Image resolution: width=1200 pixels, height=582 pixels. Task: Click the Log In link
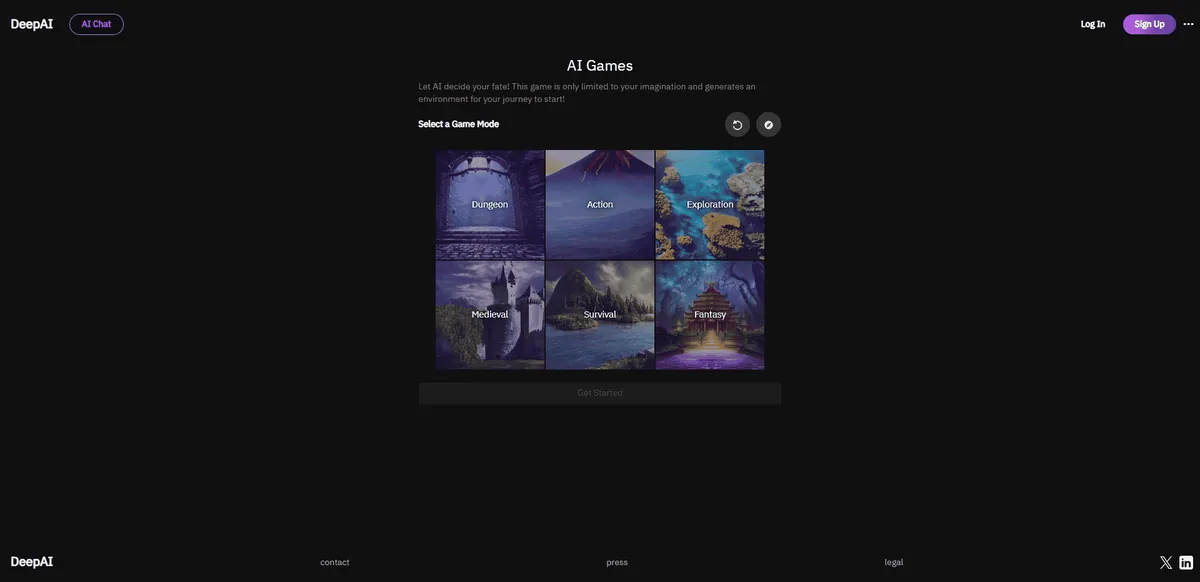1093,24
